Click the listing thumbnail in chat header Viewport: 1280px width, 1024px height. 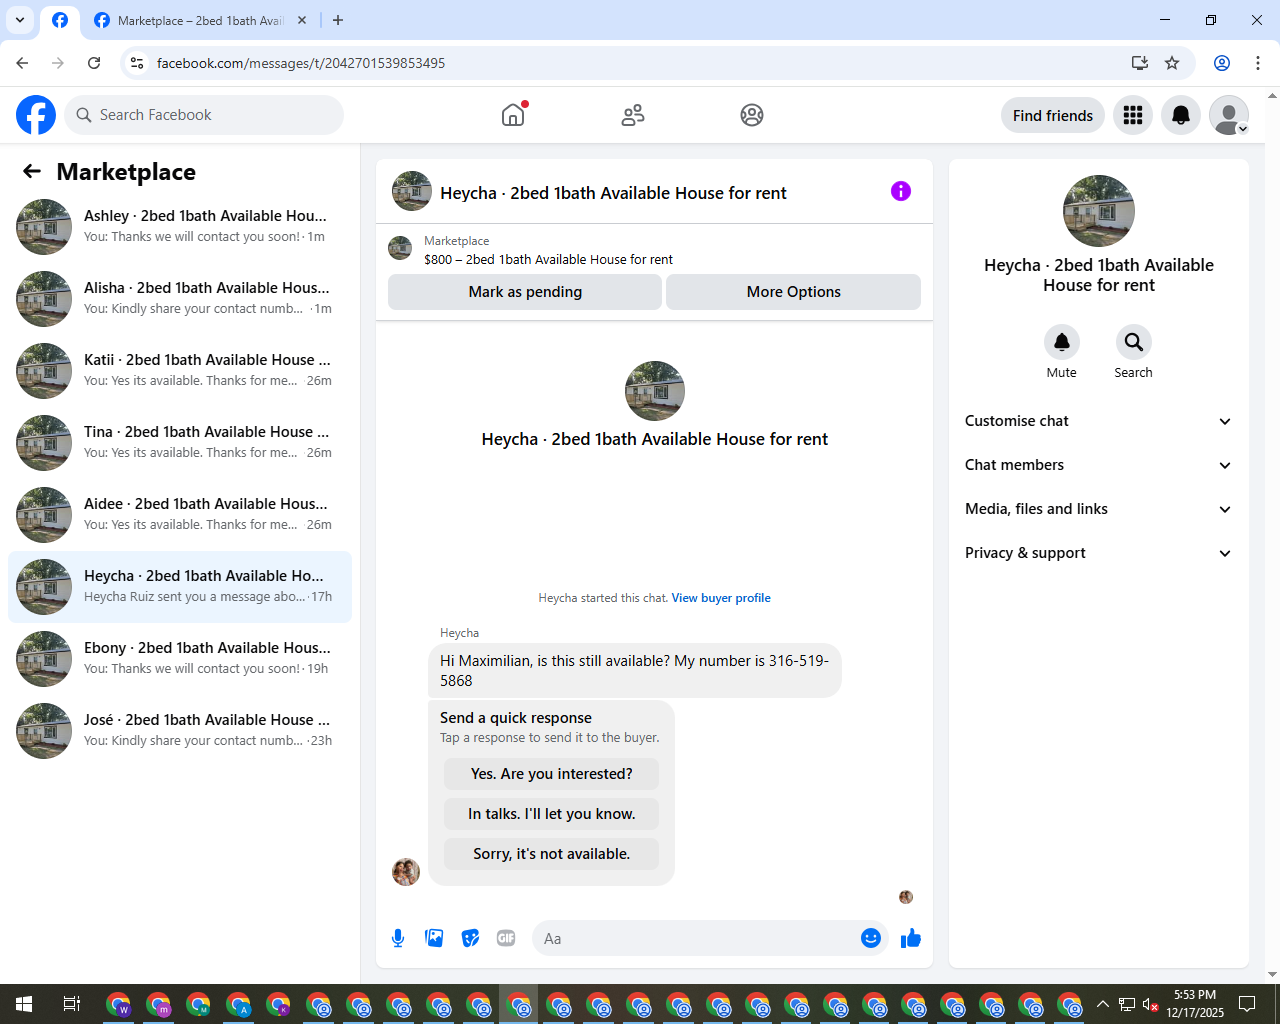pos(412,191)
